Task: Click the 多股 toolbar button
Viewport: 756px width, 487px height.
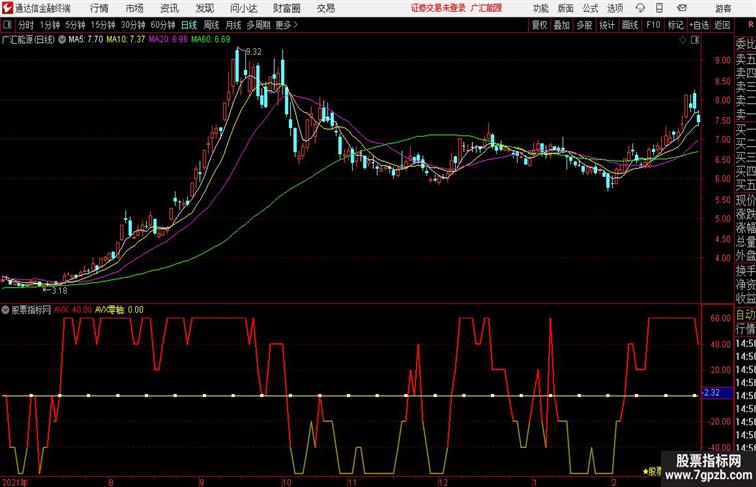Action: pyautogui.click(x=584, y=25)
